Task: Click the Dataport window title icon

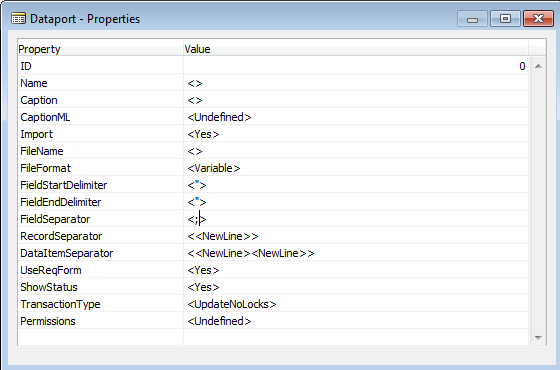Action: coord(18,18)
